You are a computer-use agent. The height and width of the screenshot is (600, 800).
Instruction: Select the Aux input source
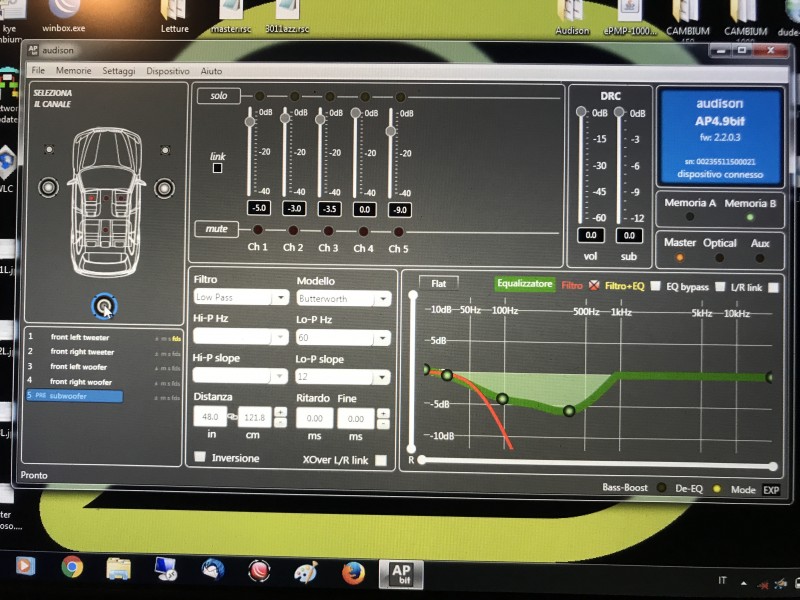[760, 259]
